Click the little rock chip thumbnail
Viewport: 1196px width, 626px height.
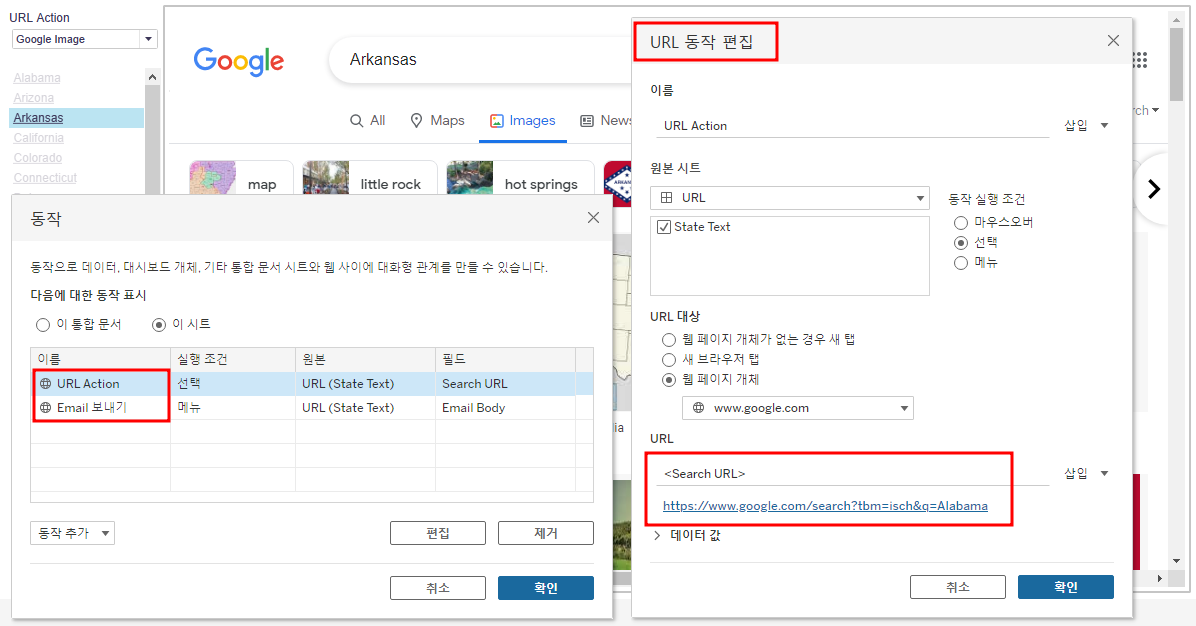point(326,178)
